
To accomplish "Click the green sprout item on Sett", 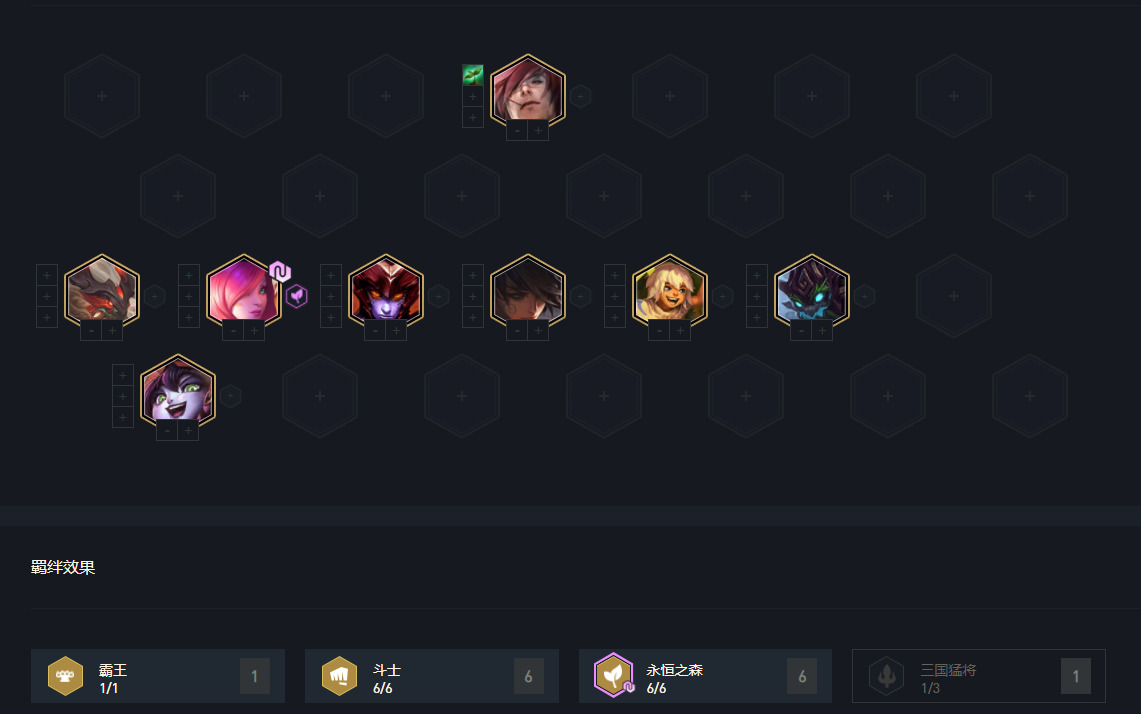I will pos(473,75).
